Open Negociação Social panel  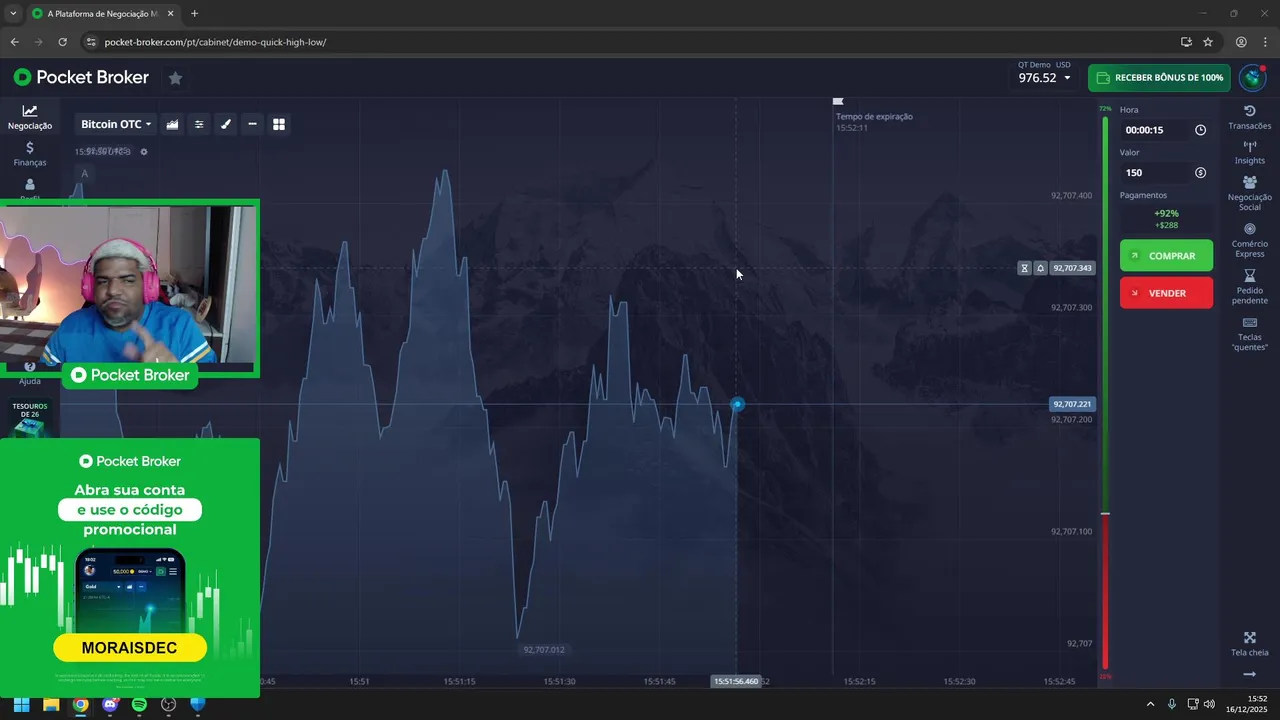pos(1249,193)
